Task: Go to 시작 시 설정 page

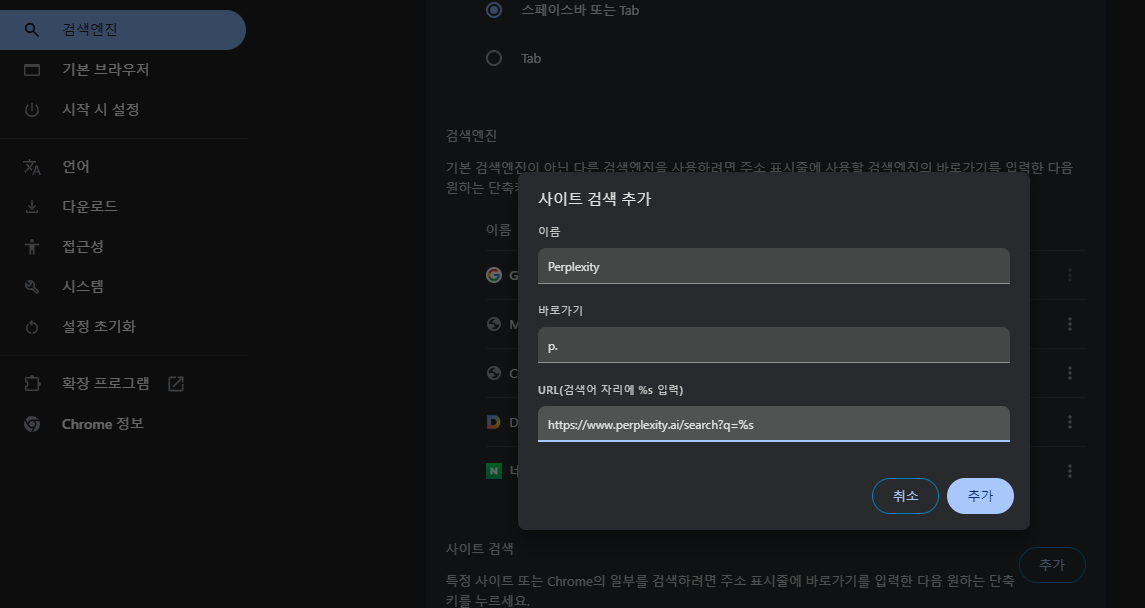Action: (x=101, y=109)
